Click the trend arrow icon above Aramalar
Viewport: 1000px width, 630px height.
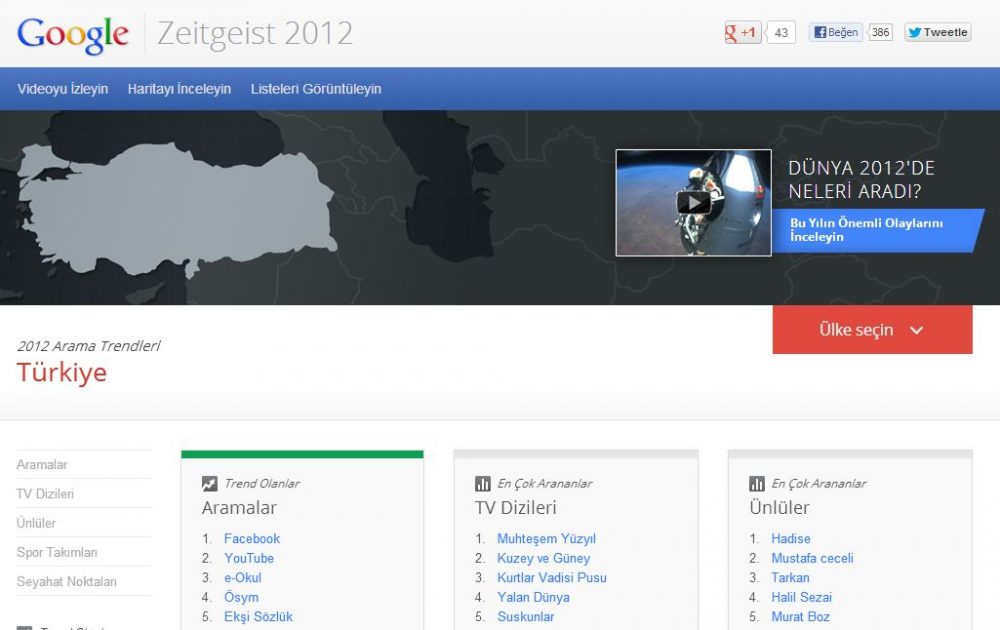[x=210, y=482]
